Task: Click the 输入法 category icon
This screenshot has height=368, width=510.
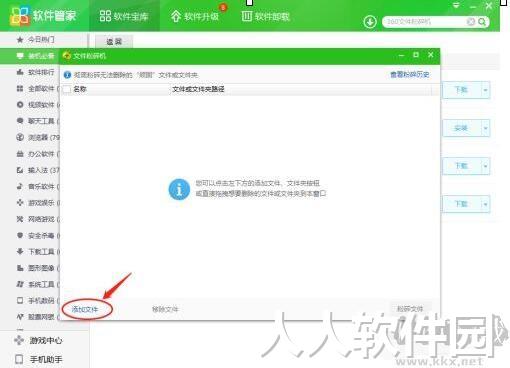Action: point(20,170)
